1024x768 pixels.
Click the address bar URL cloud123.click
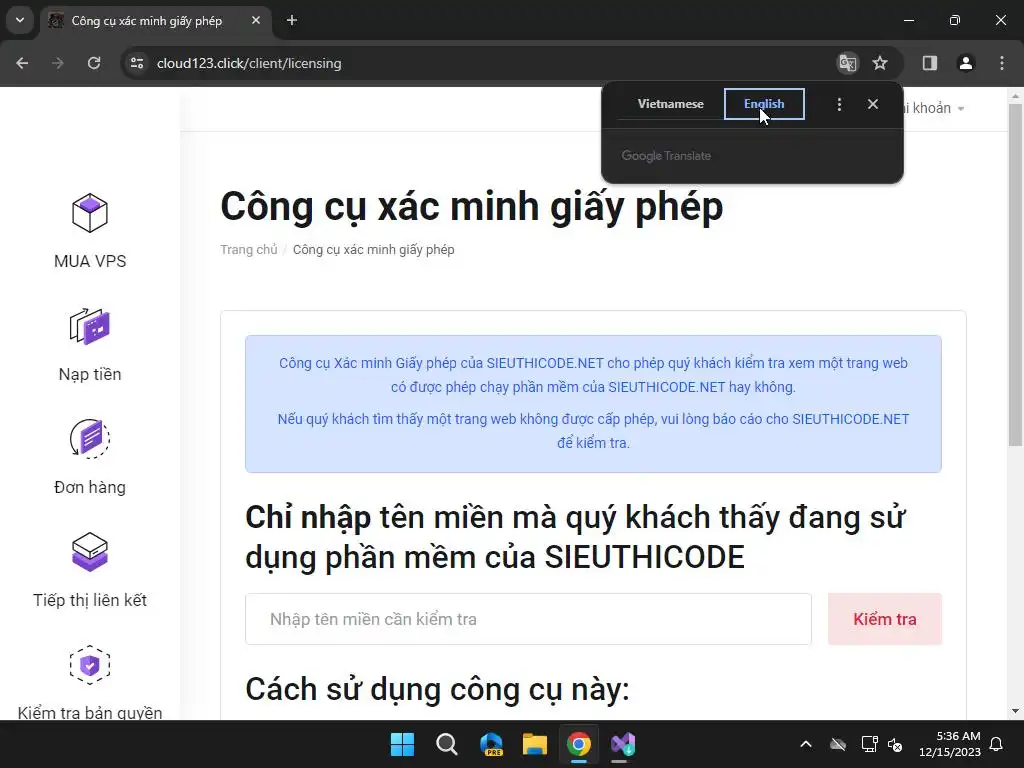coord(249,63)
